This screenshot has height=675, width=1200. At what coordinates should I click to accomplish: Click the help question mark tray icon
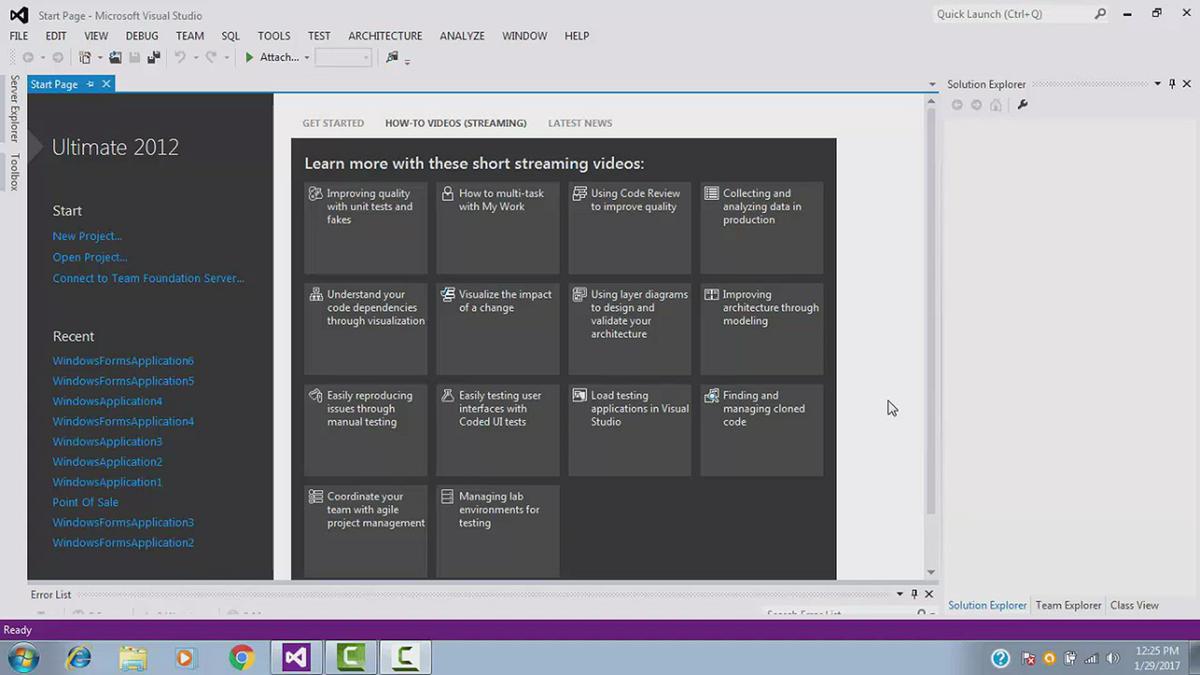pos(1001,658)
